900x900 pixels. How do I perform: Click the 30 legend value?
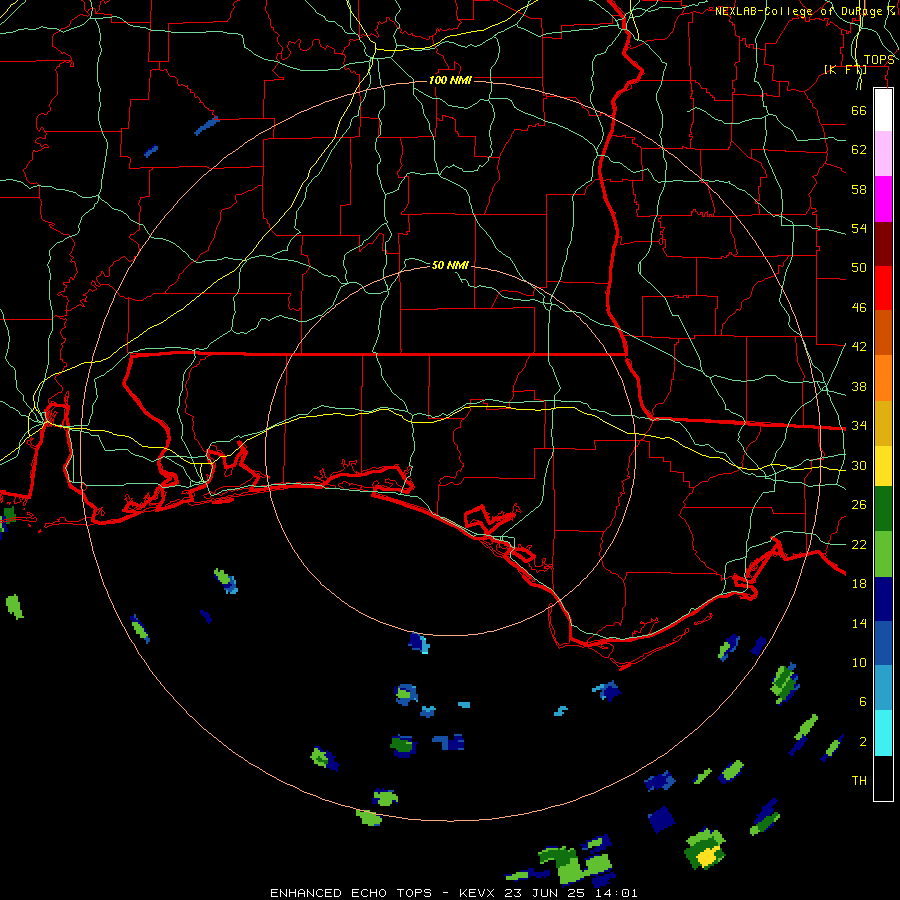coord(859,465)
